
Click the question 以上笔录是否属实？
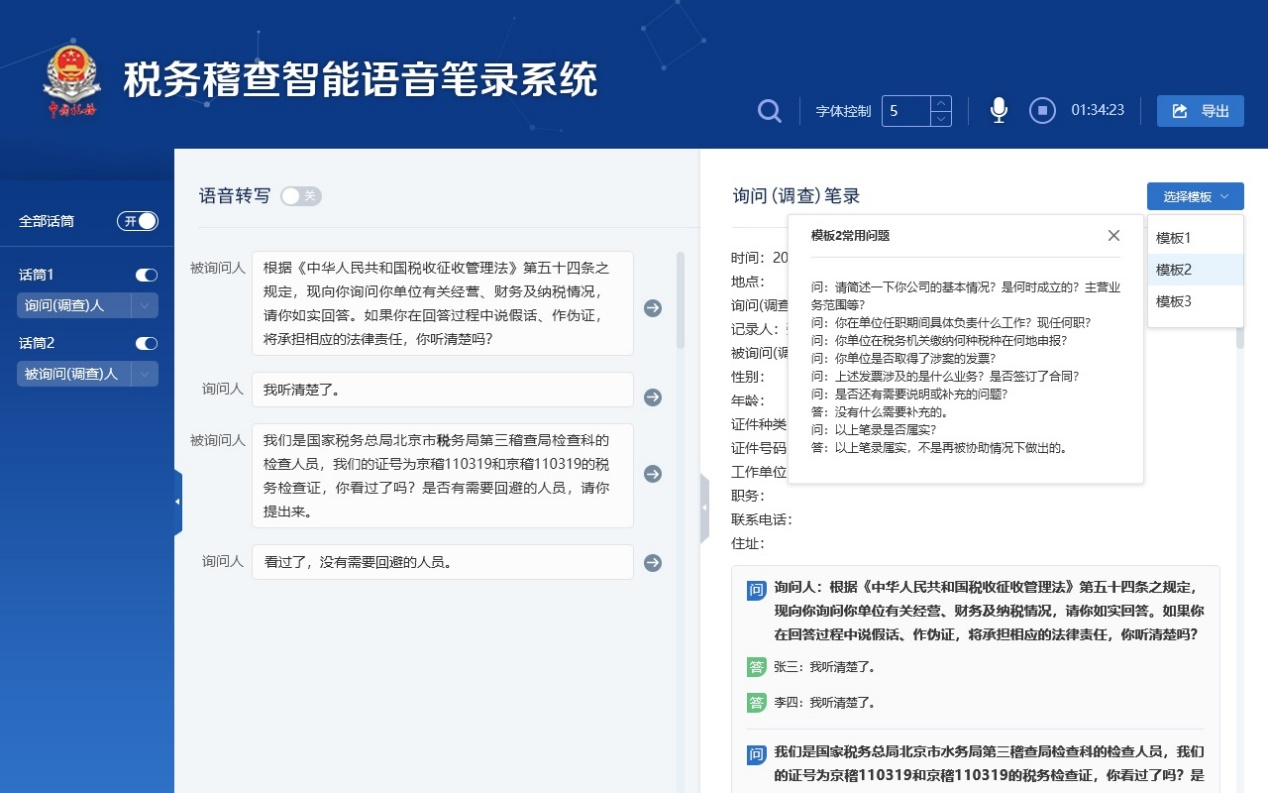click(873, 430)
